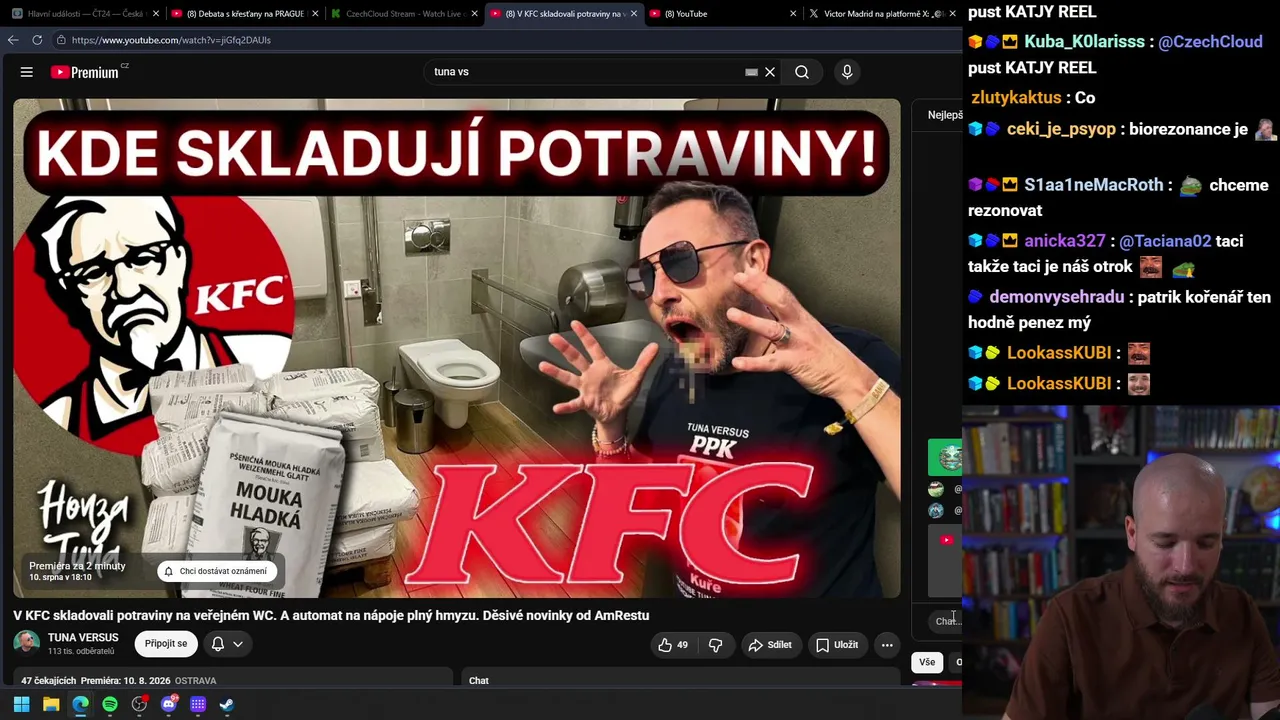Select the 'Vše' filter chip
This screenshot has height=720, width=1280.
pos(927,662)
